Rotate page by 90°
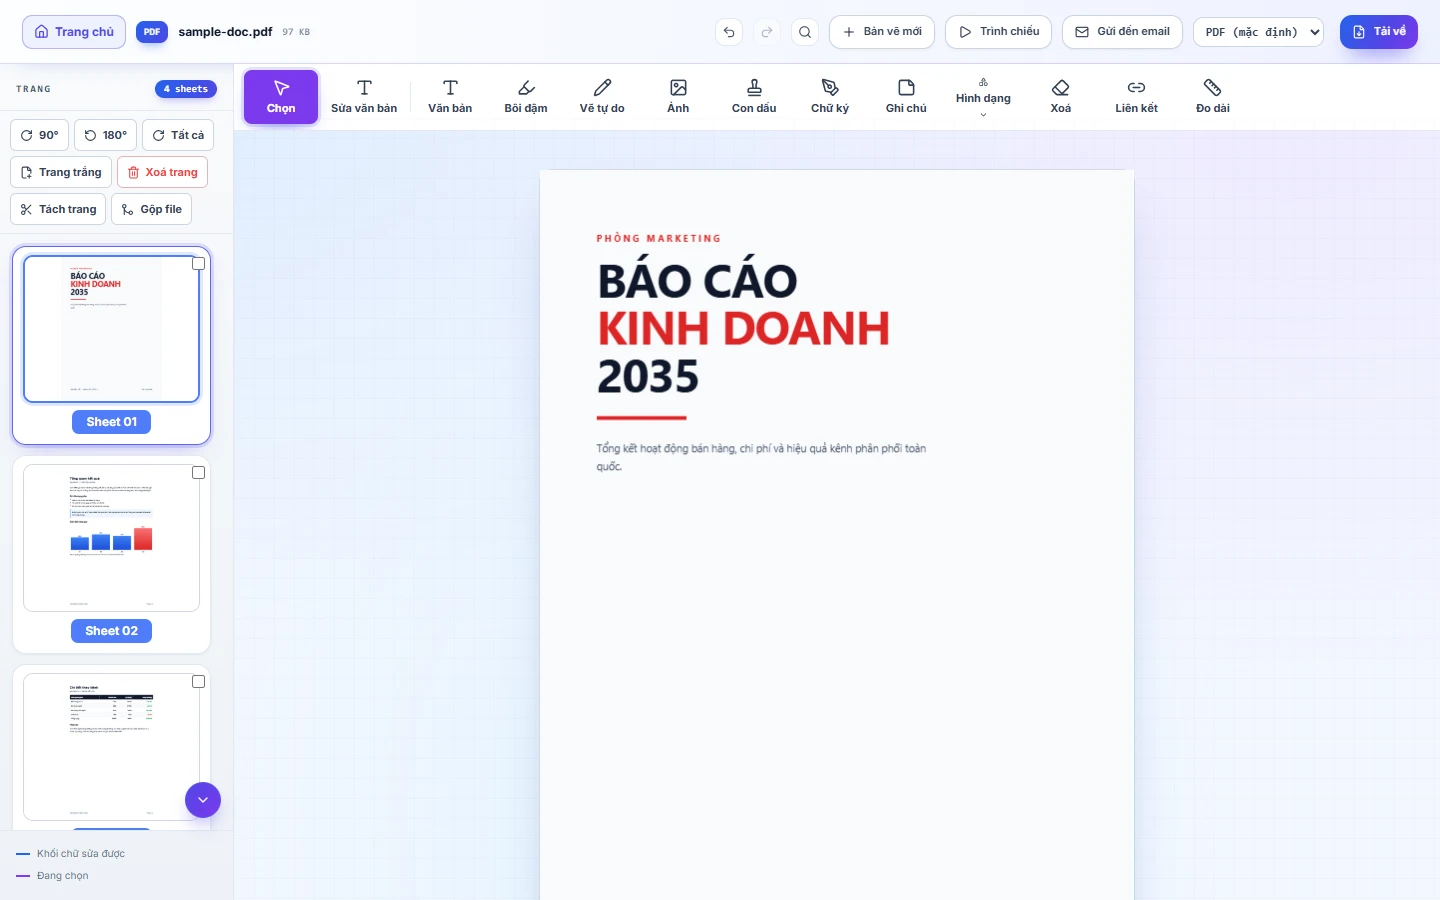 click(40, 135)
